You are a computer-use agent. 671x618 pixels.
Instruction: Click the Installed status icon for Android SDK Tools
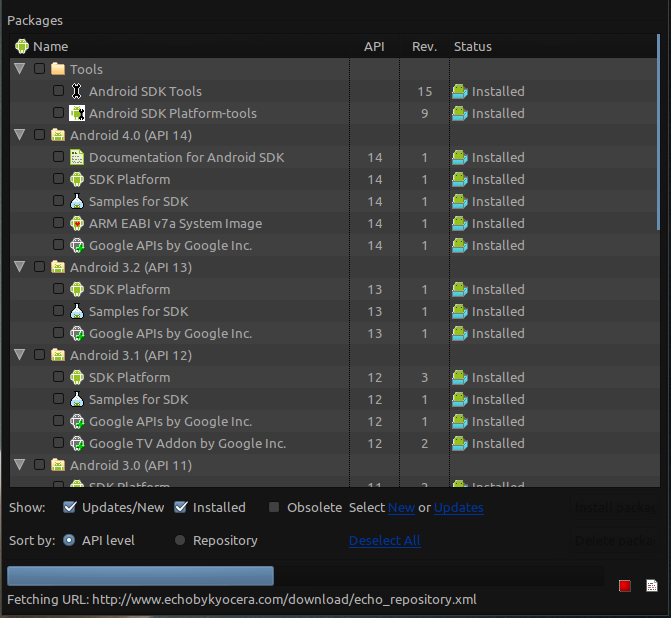(x=460, y=91)
